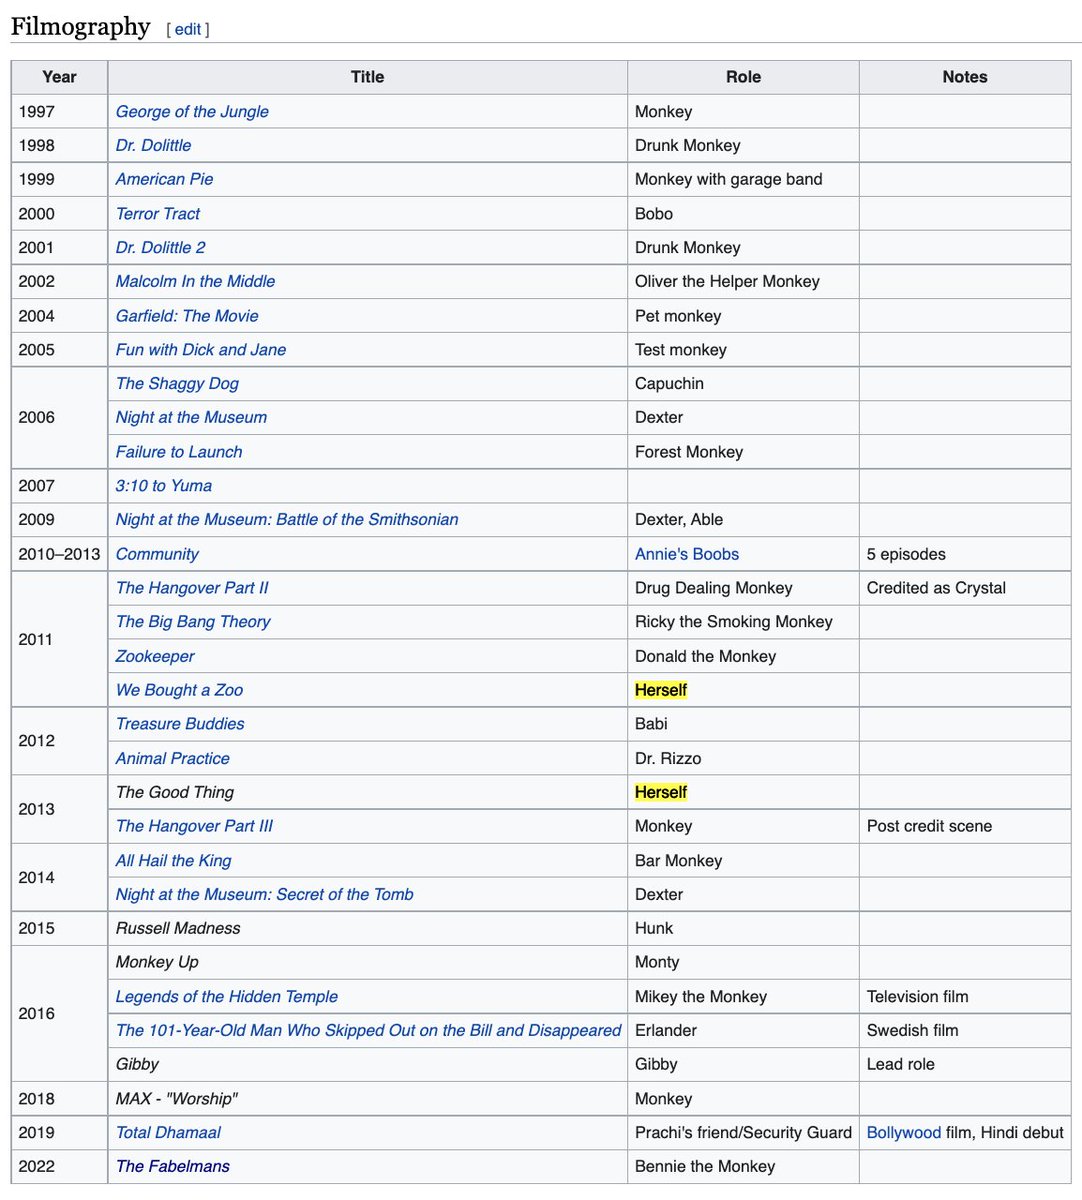
Task: Click the Dr. Rizzo role cell
Action: point(743,758)
